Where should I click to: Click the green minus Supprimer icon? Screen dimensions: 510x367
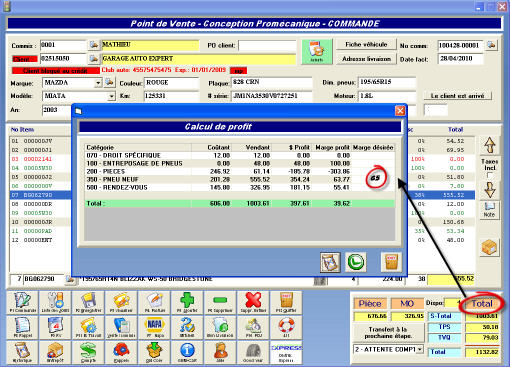220,302
